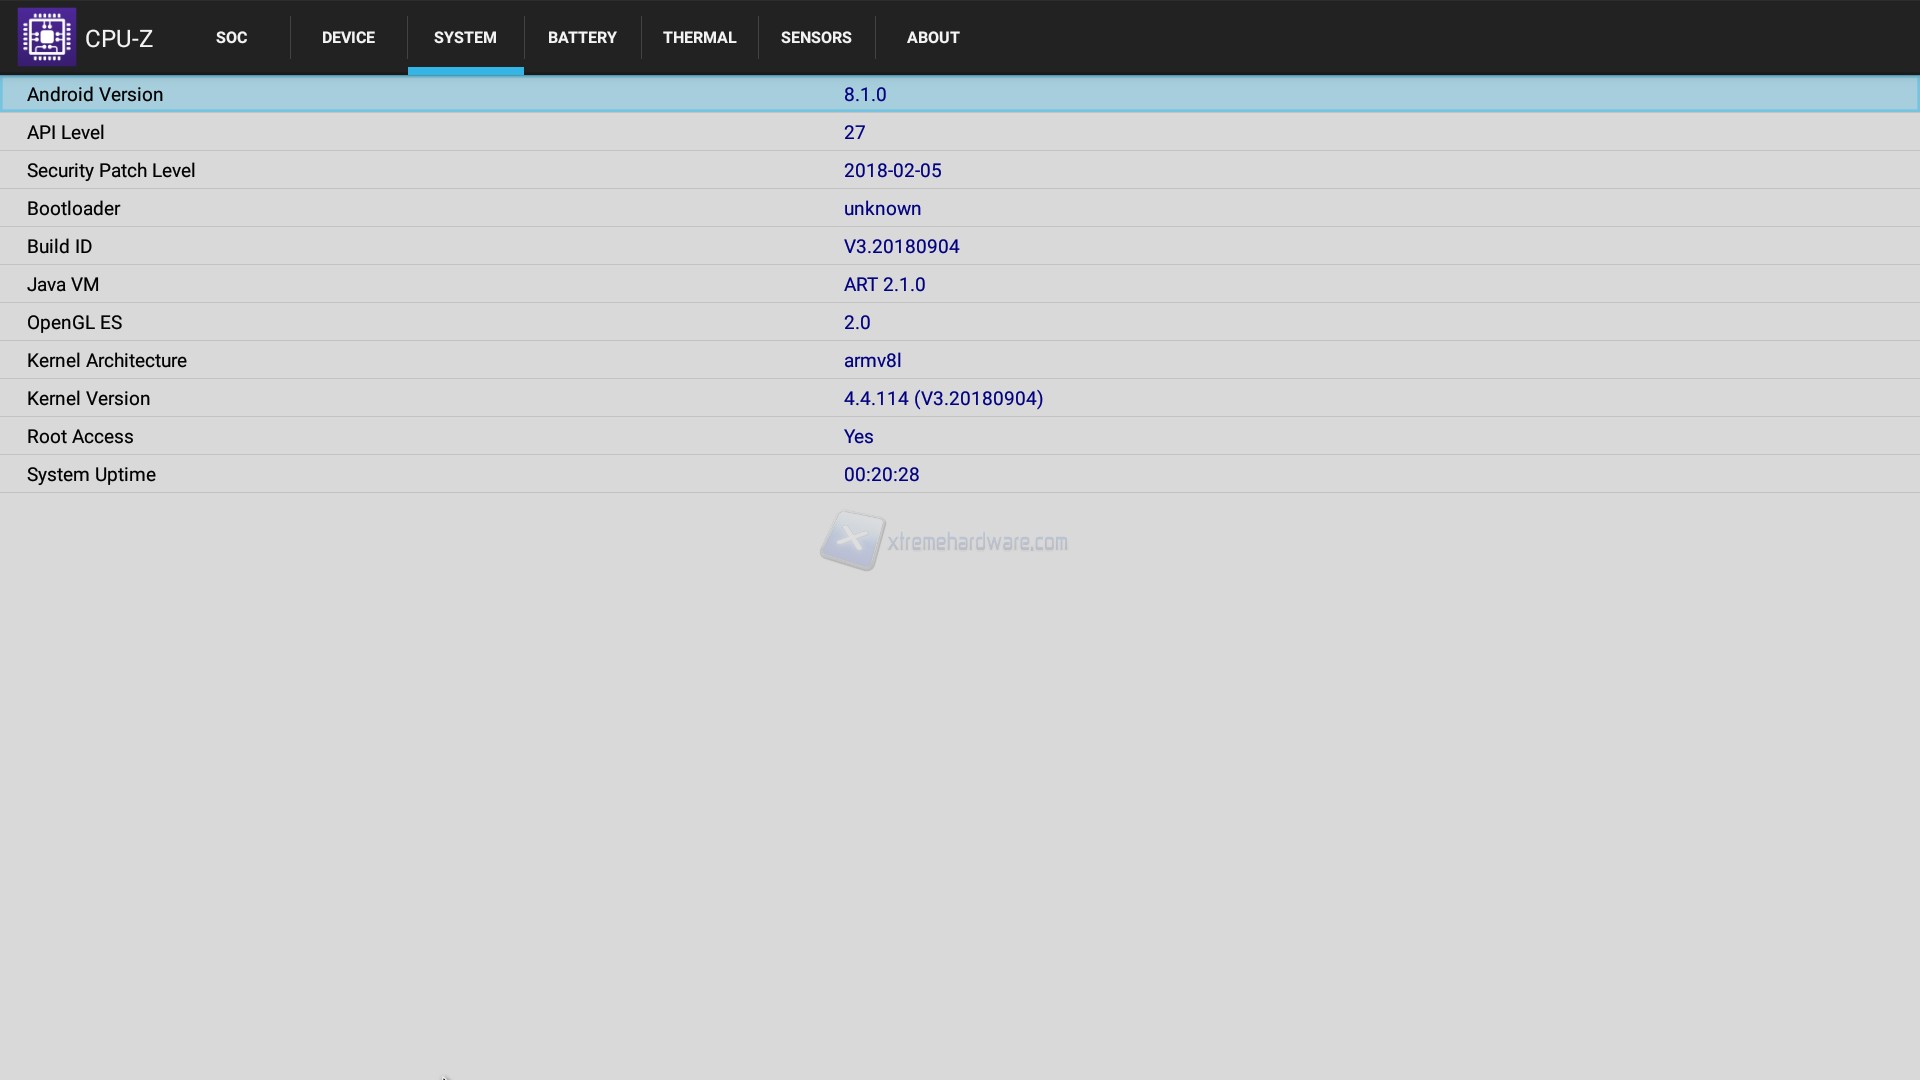This screenshot has width=1920, height=1080.
Task: Select the Kernel Version row
Action: pyautogui.click(x=960, y=398)
